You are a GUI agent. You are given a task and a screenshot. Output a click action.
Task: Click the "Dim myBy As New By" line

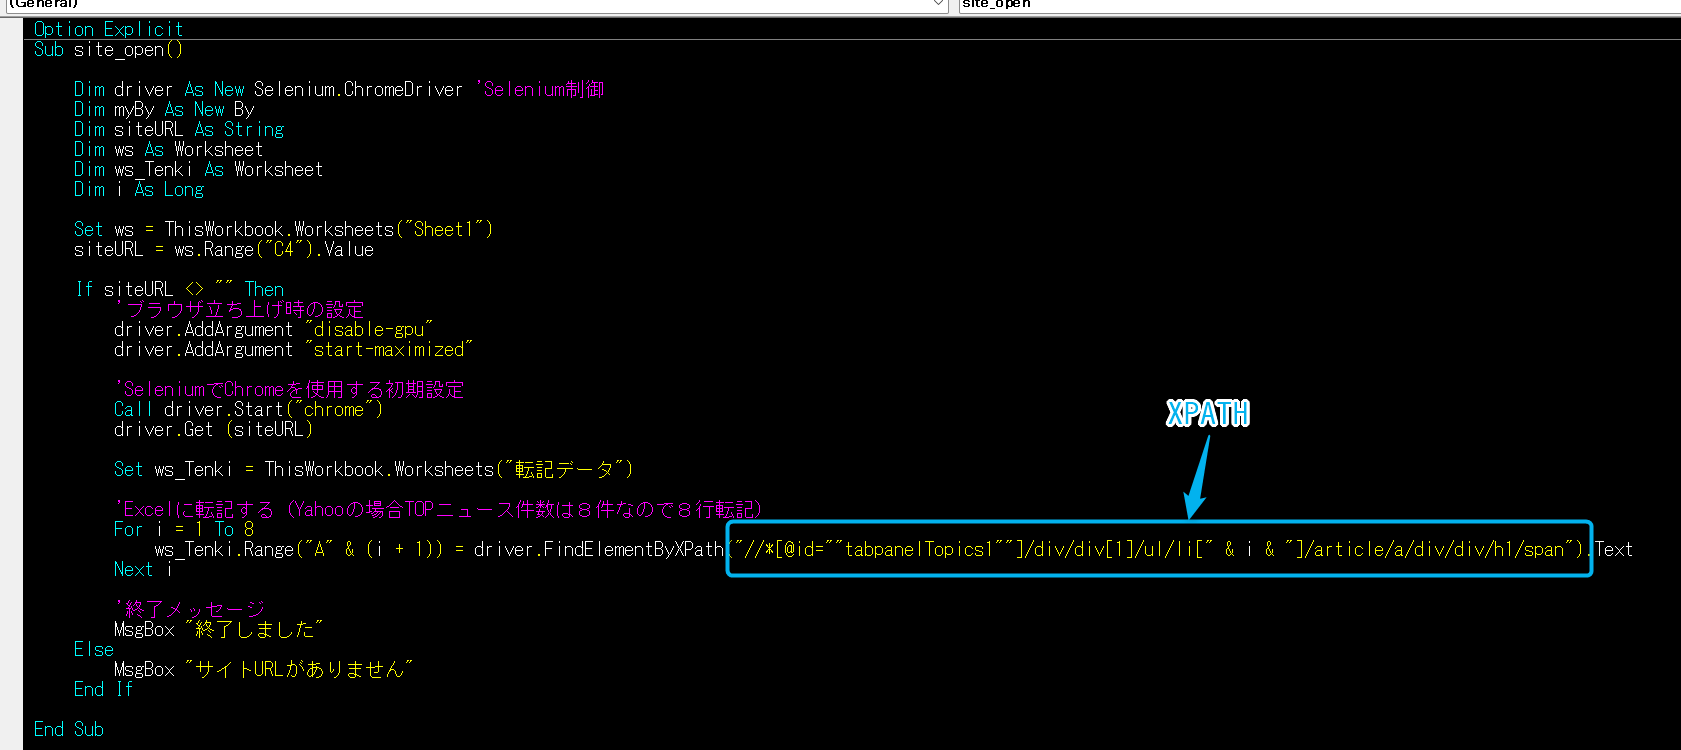pos(164,109)
